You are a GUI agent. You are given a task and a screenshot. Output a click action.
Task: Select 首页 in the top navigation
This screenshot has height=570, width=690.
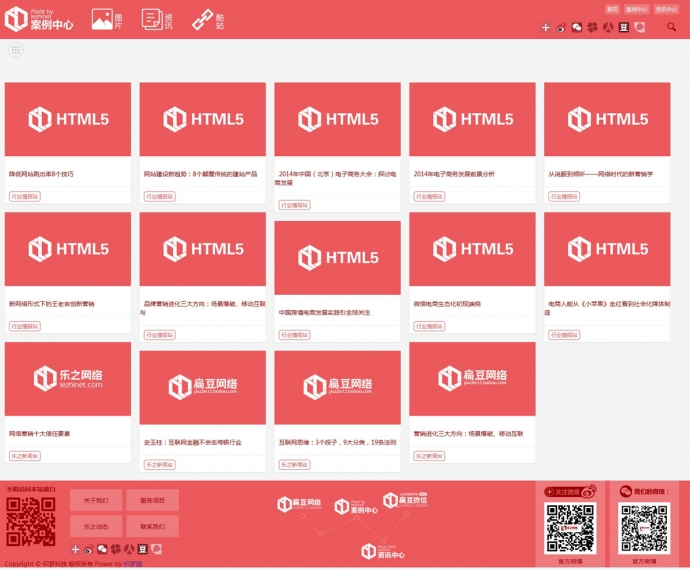(x=612, y=9)
